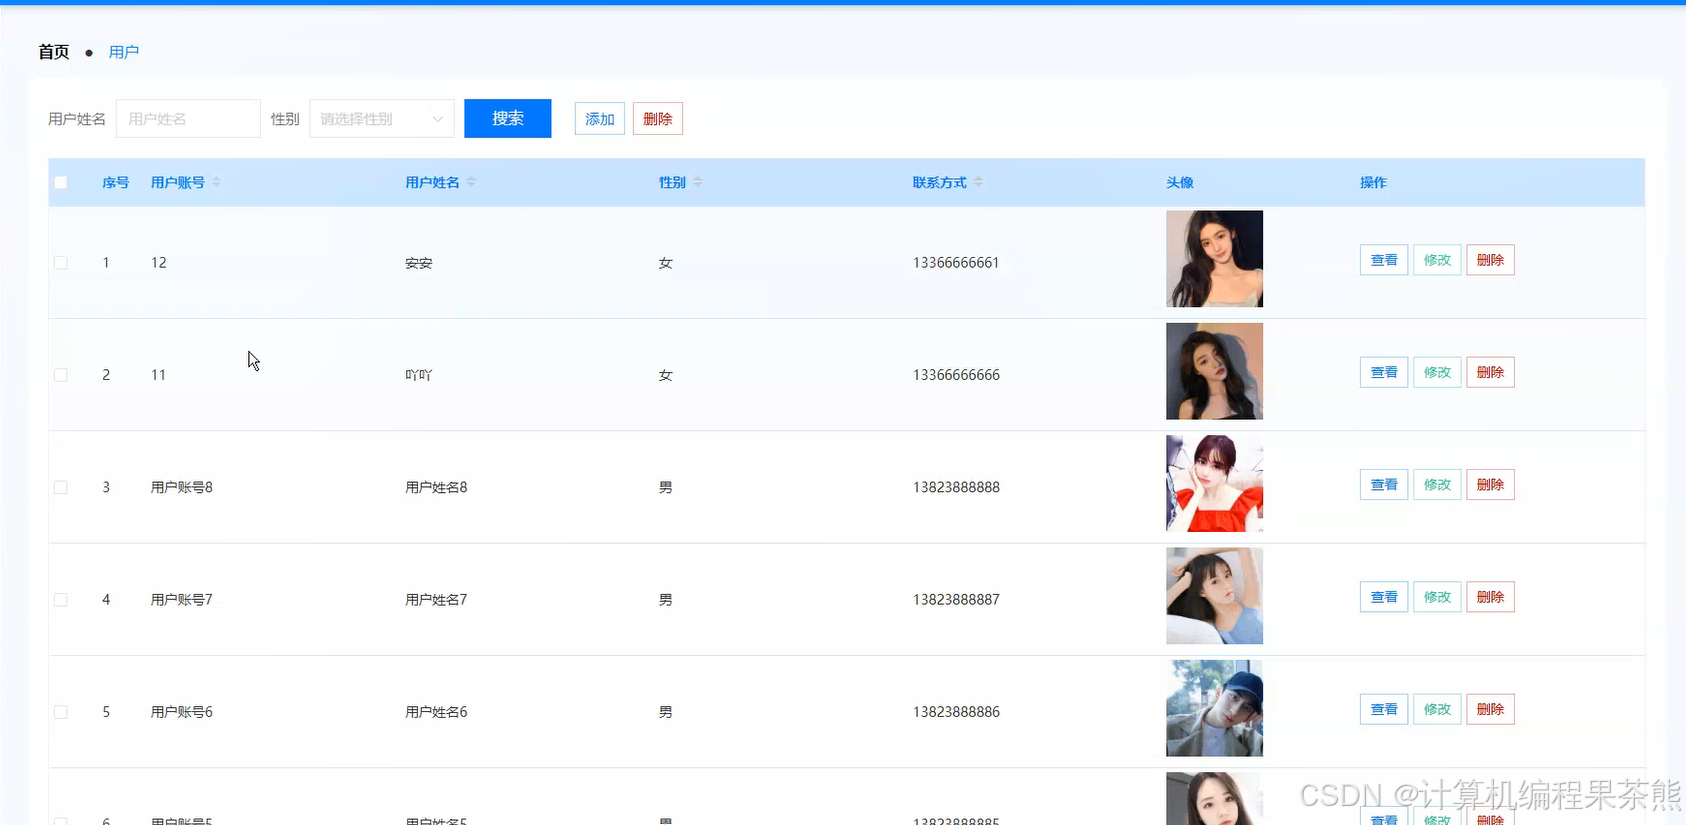This screenshot has width=1686, height=825.
Task: Open avatar thumbnail of user 吖吖
Action: [1214, 371]
